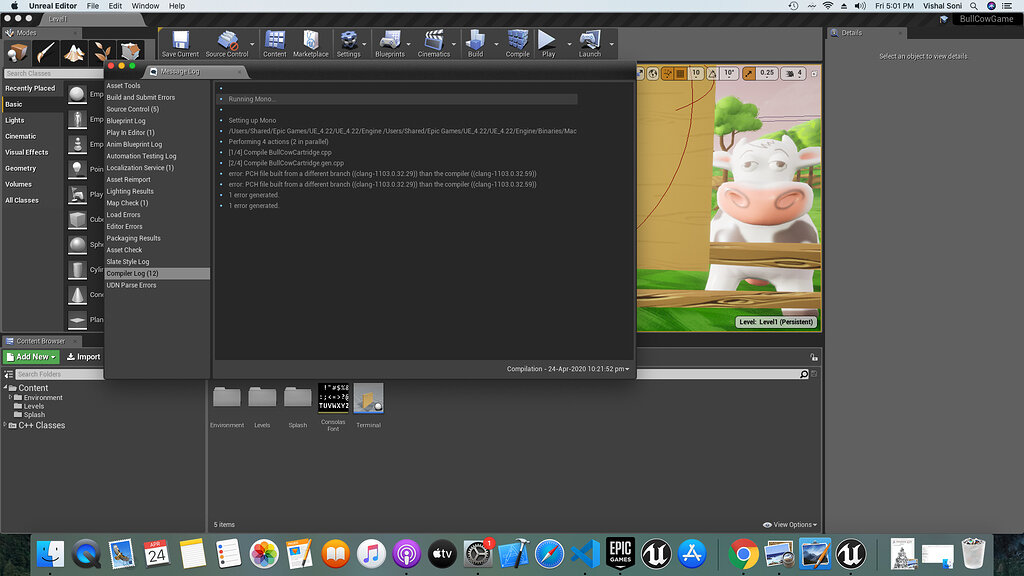The height and width of the screenshot is (576, 1024).
Task: Open the Marketplace from the toolbar
Action: [x=310, y=42]
